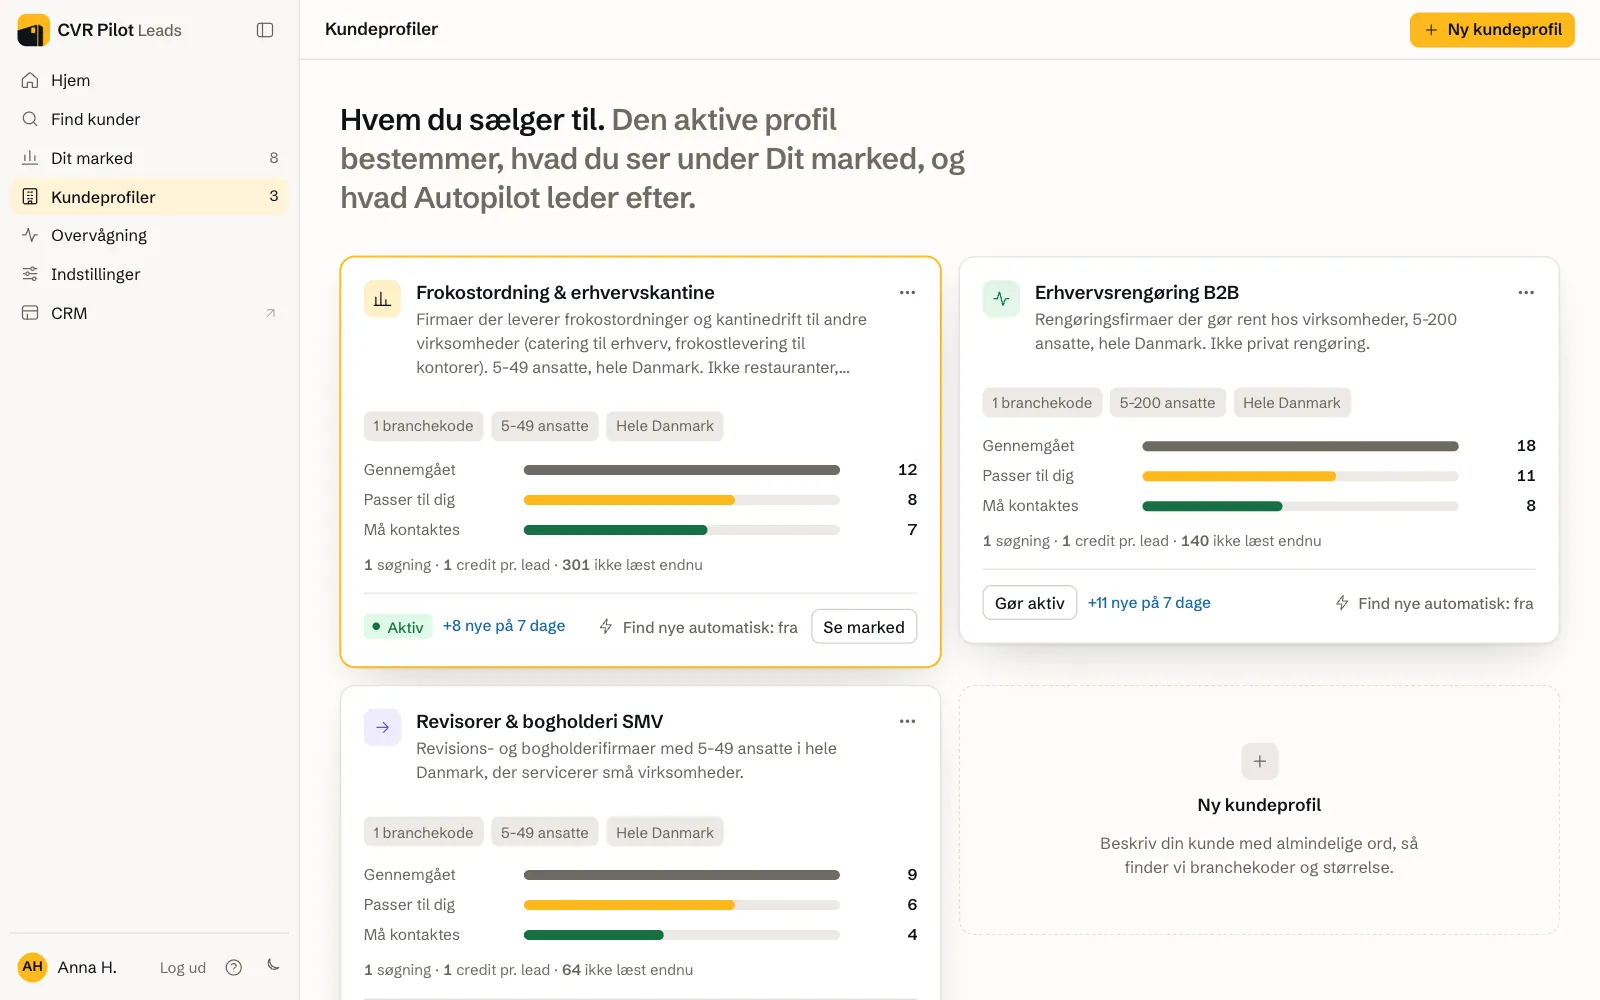Click Gør aktiv on Erhvervsrengøring

(x=1030, y=603)
